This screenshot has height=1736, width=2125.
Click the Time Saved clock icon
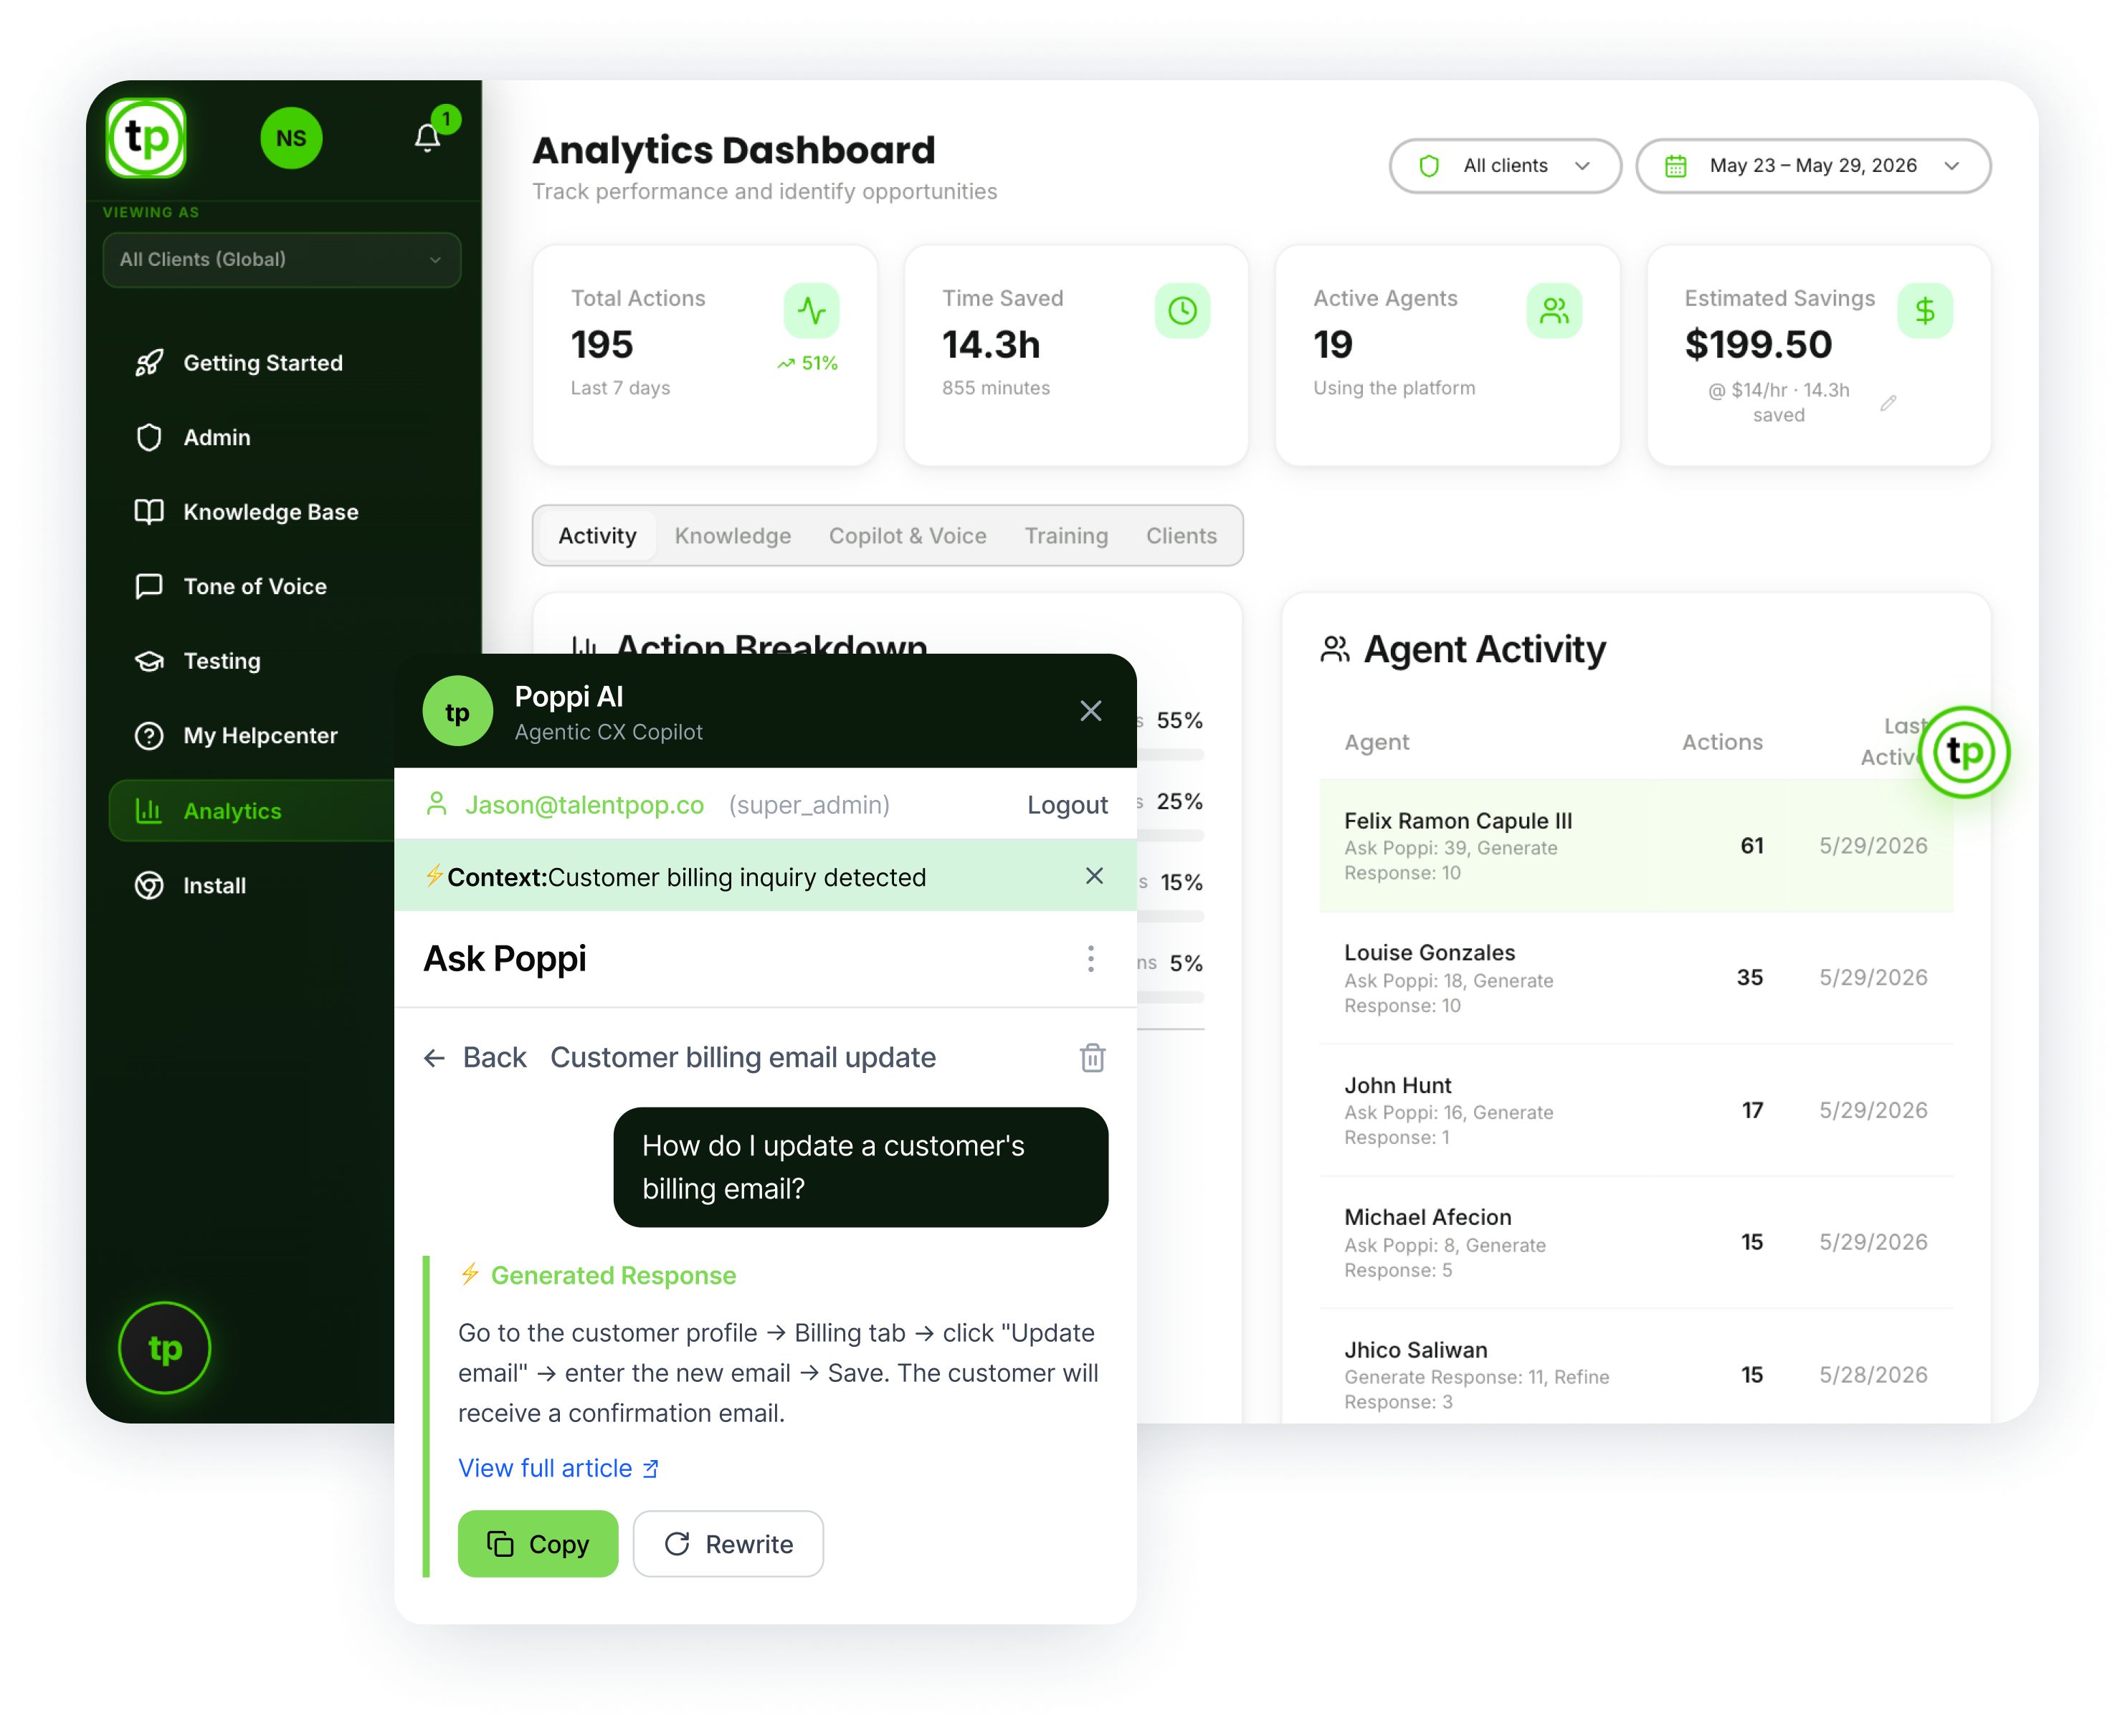[1182, 311]
